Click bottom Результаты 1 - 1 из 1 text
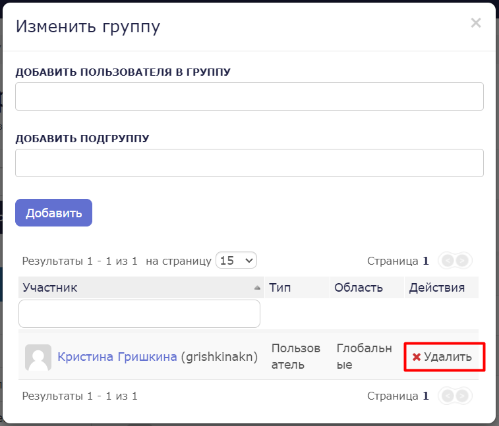Screen dimensions: 499x426 click(x=80, y=396)
